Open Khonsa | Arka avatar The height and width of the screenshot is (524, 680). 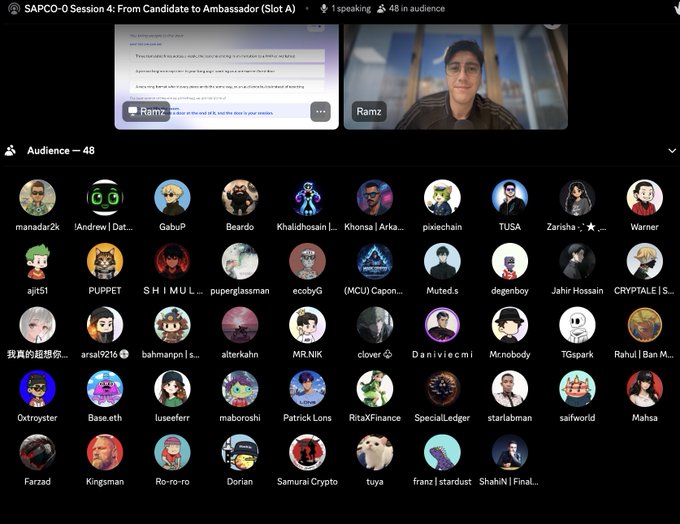375,198
